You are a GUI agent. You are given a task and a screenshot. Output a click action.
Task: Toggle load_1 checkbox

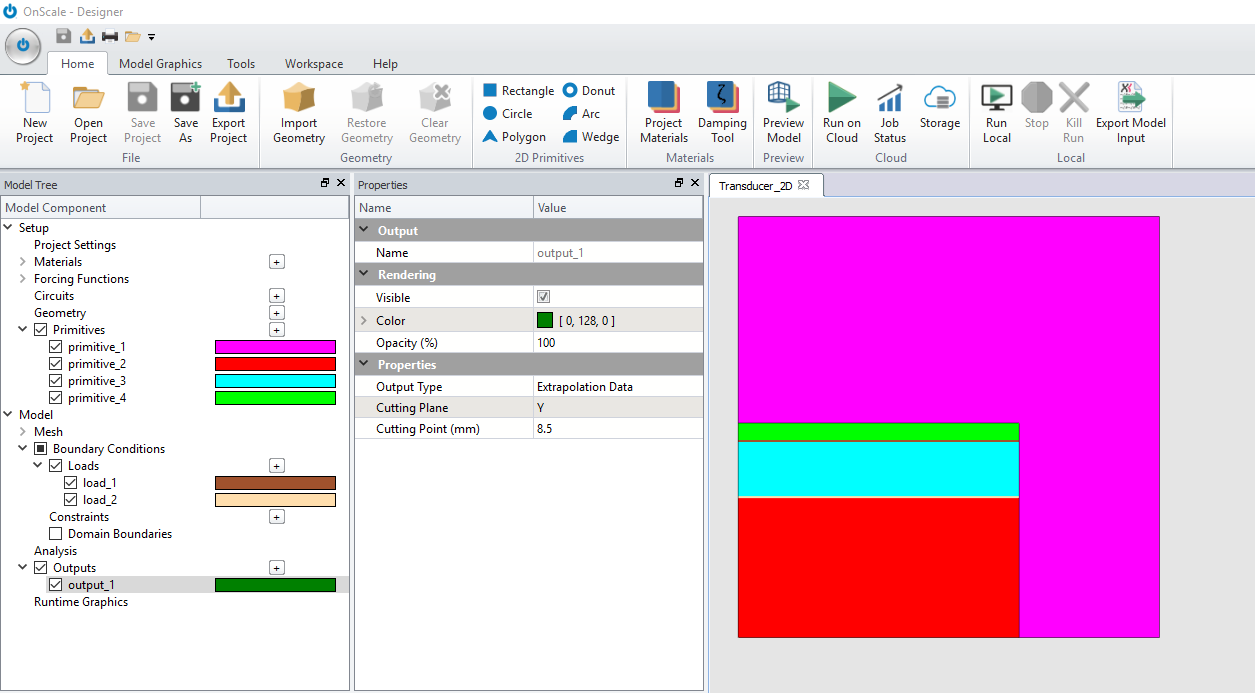point(71,483)
